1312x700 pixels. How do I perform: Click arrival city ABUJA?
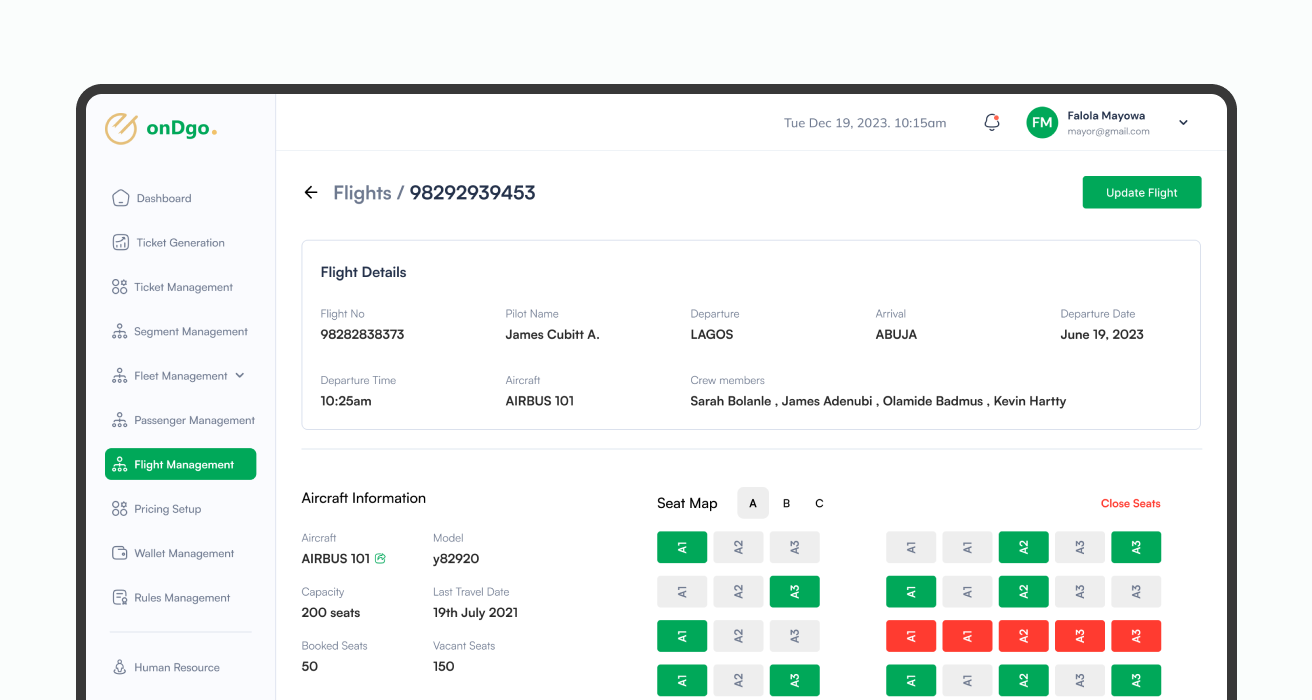tap(896, 334)
